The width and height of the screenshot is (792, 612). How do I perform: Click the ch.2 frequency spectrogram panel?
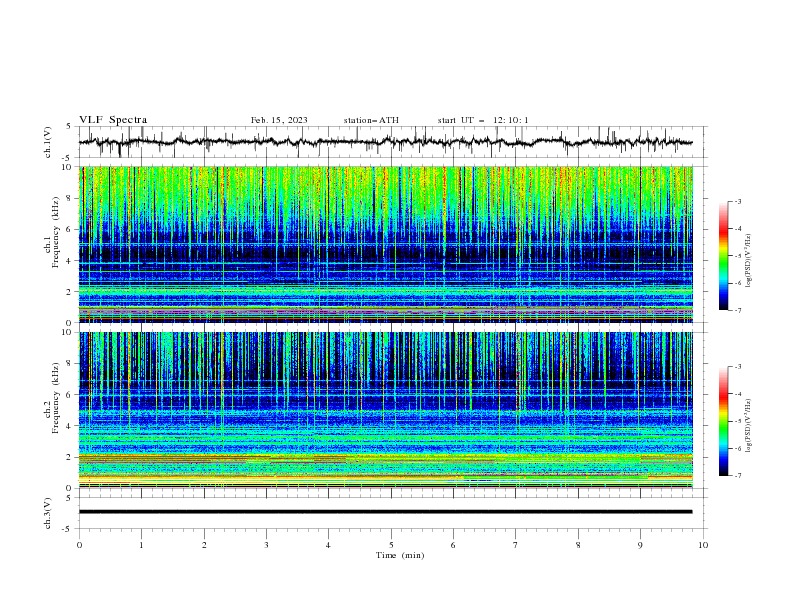tap(385, 410)
